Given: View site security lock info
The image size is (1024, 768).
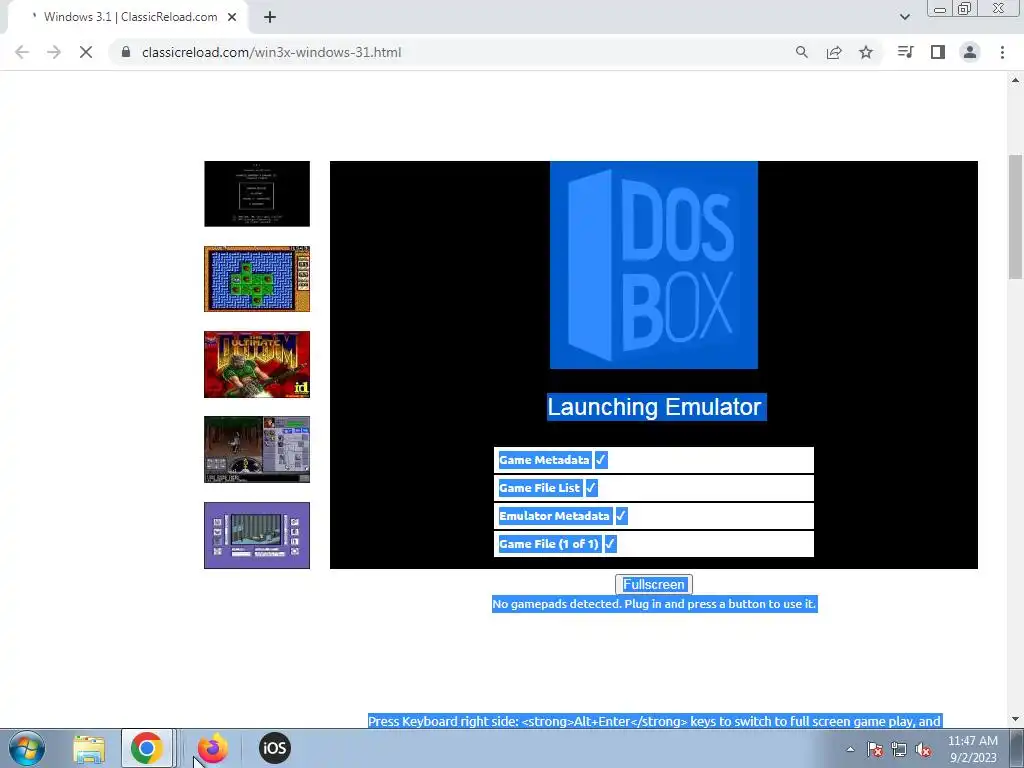Looking at the screenshot, I should pos(126,52).
